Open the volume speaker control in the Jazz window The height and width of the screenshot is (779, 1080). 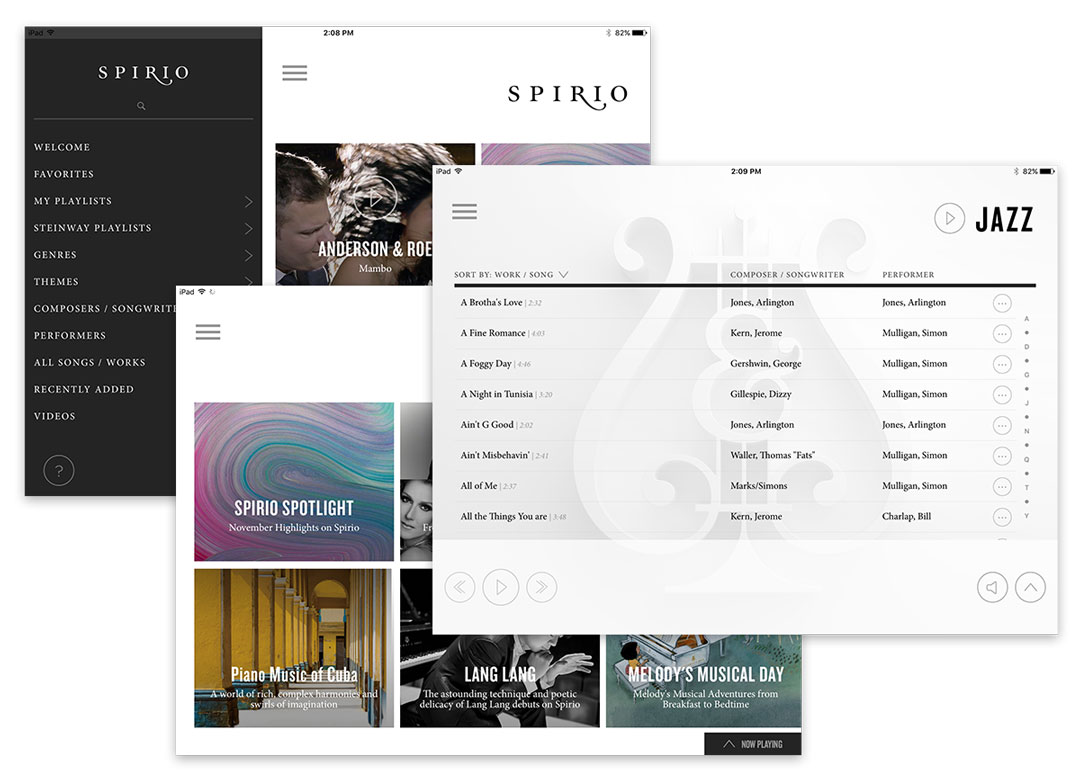[992, 588]
